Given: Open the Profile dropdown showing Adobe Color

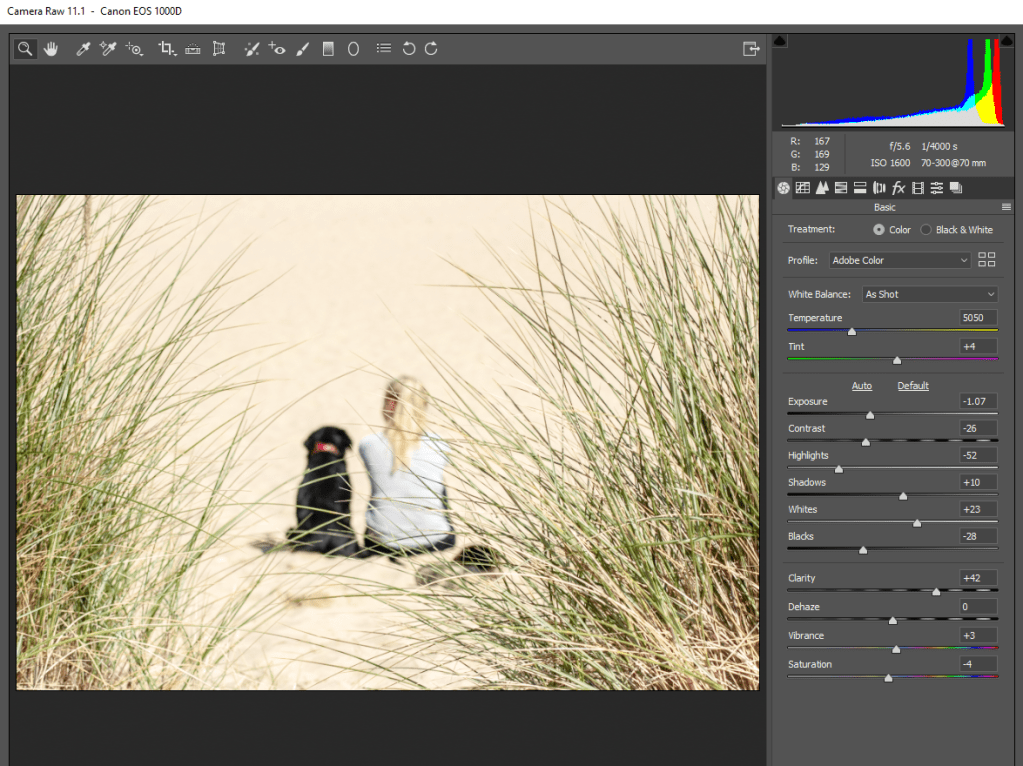Looking at the screenshot, I should 900,260.
